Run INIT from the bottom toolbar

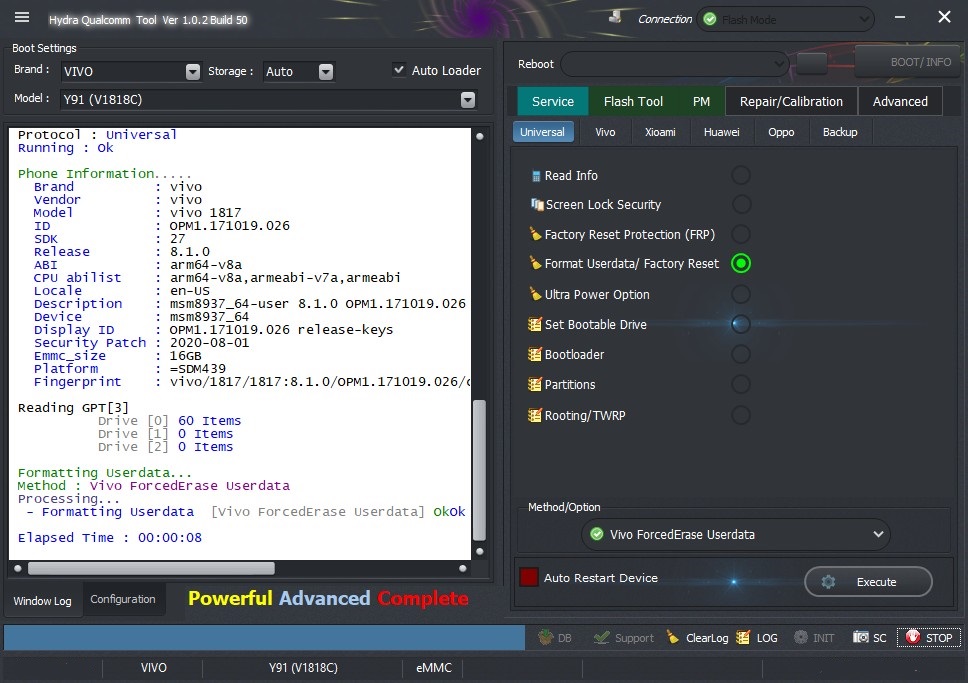[x=814, y=638]
